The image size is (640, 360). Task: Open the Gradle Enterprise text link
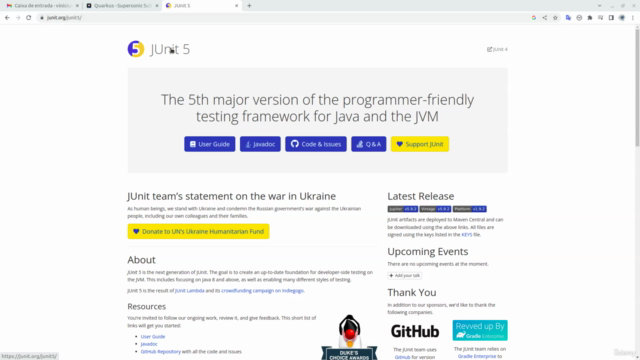coord(477,356)
